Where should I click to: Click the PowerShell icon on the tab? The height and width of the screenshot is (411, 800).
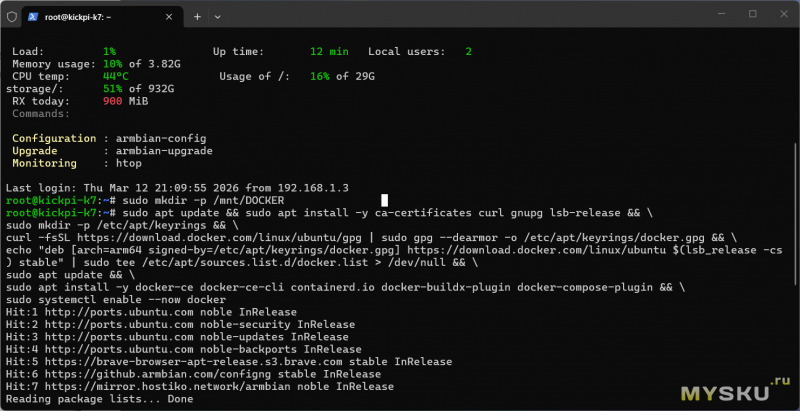[x=34, y=16]
